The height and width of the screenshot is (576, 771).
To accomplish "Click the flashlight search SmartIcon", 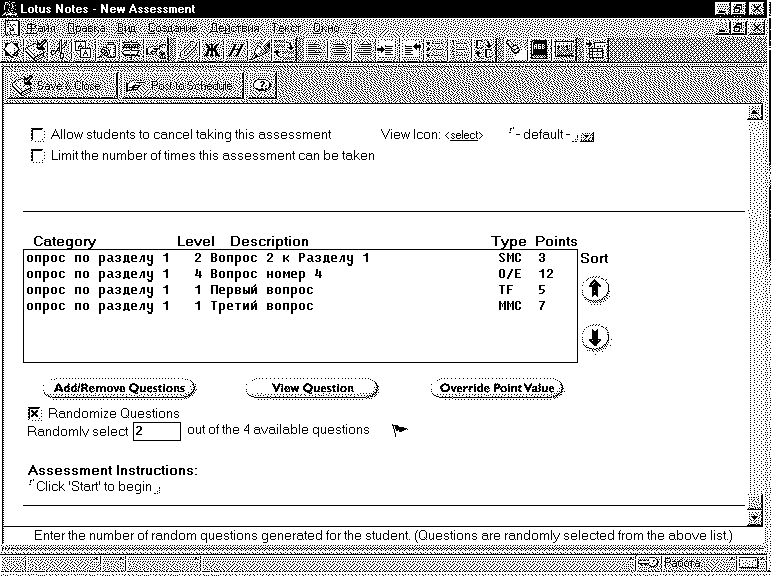I will (515, 50).
